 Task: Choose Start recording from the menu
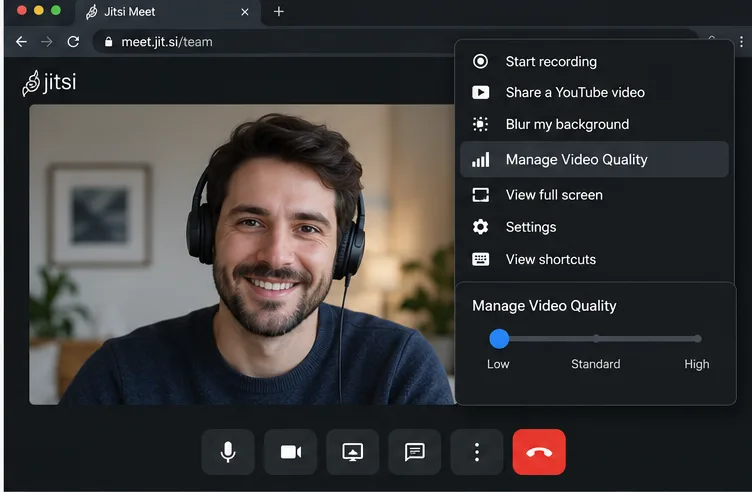coord(594,61)
